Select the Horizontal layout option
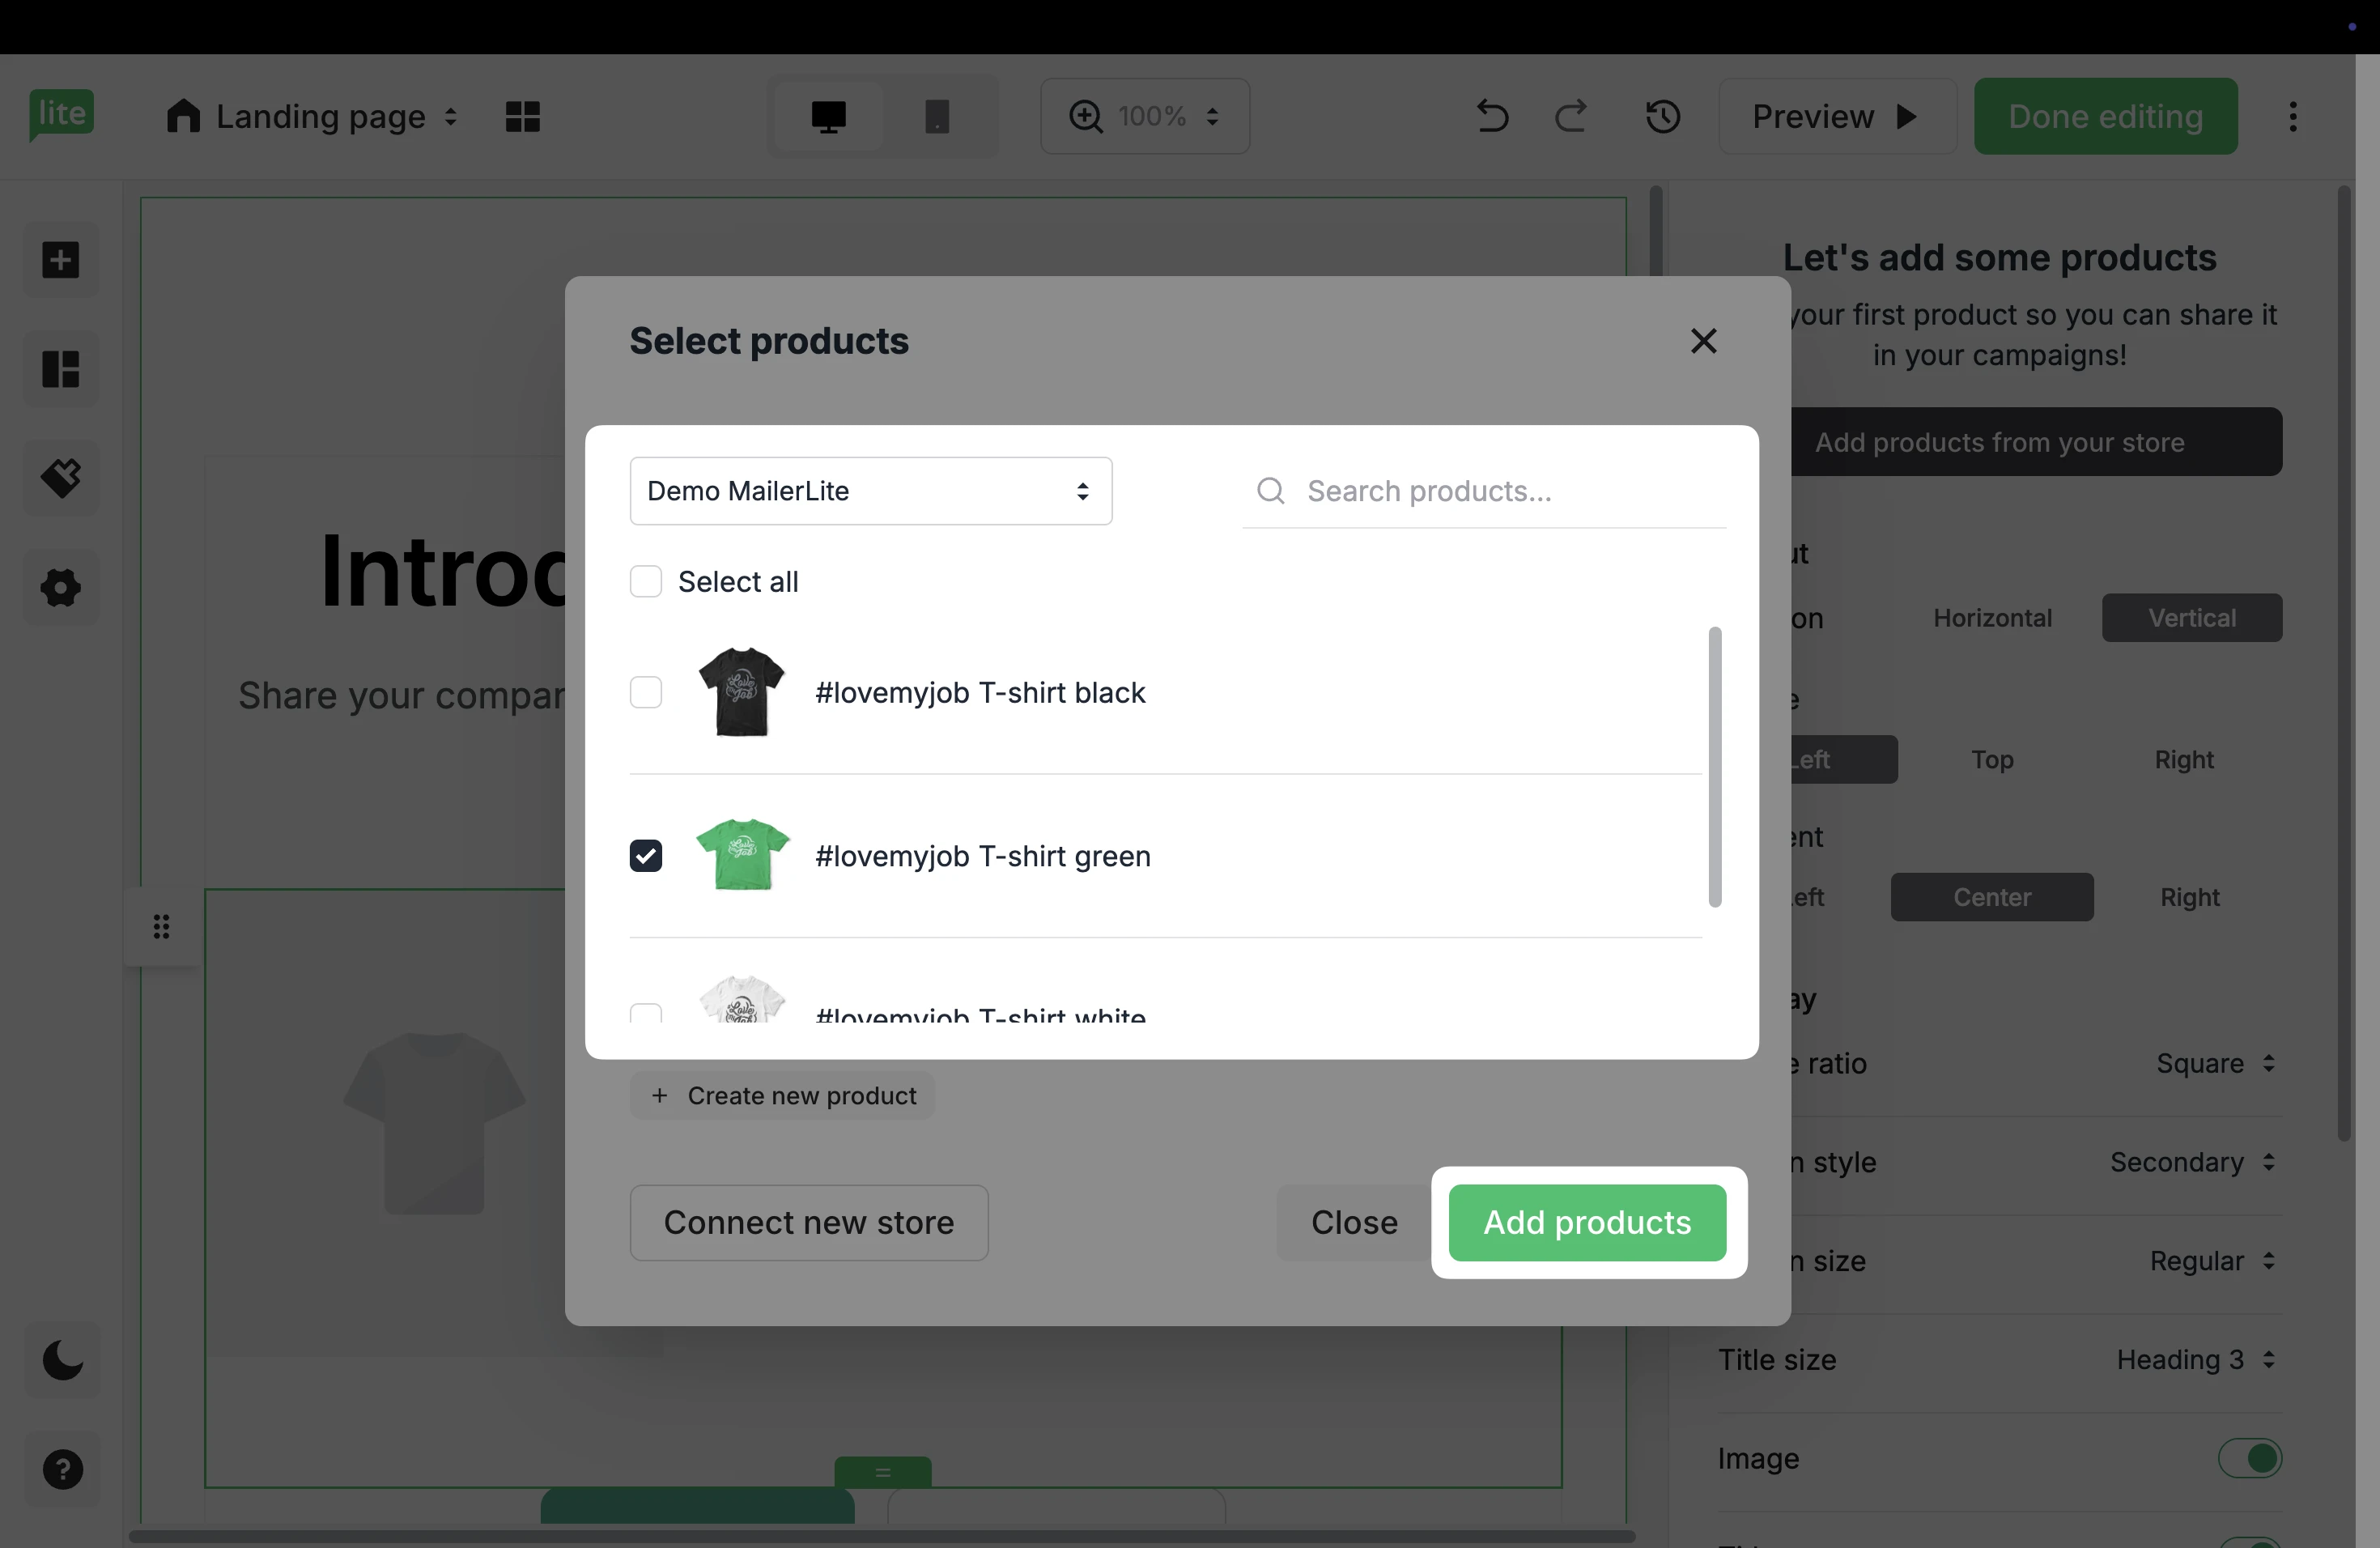Screen dimensions: 2380x1548 pos(1992,618)
